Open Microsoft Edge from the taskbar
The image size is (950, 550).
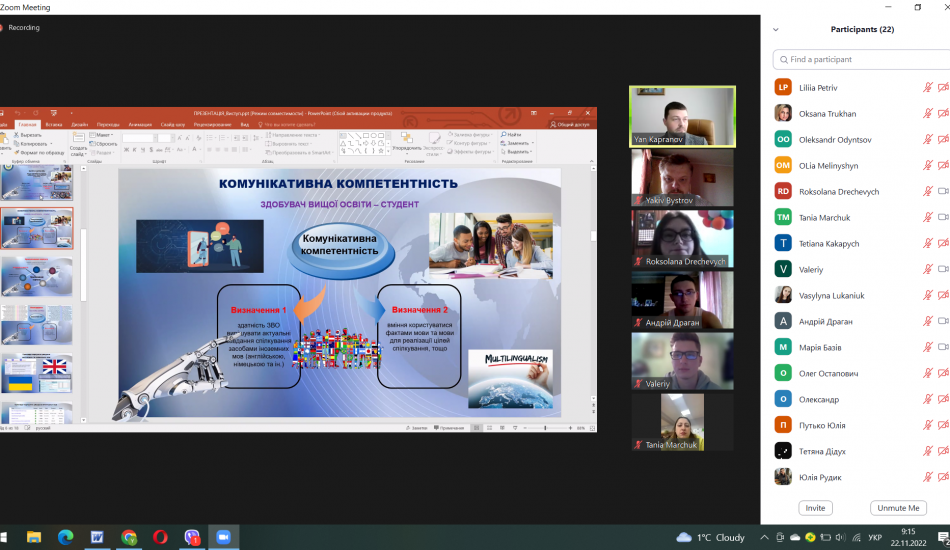65,537
